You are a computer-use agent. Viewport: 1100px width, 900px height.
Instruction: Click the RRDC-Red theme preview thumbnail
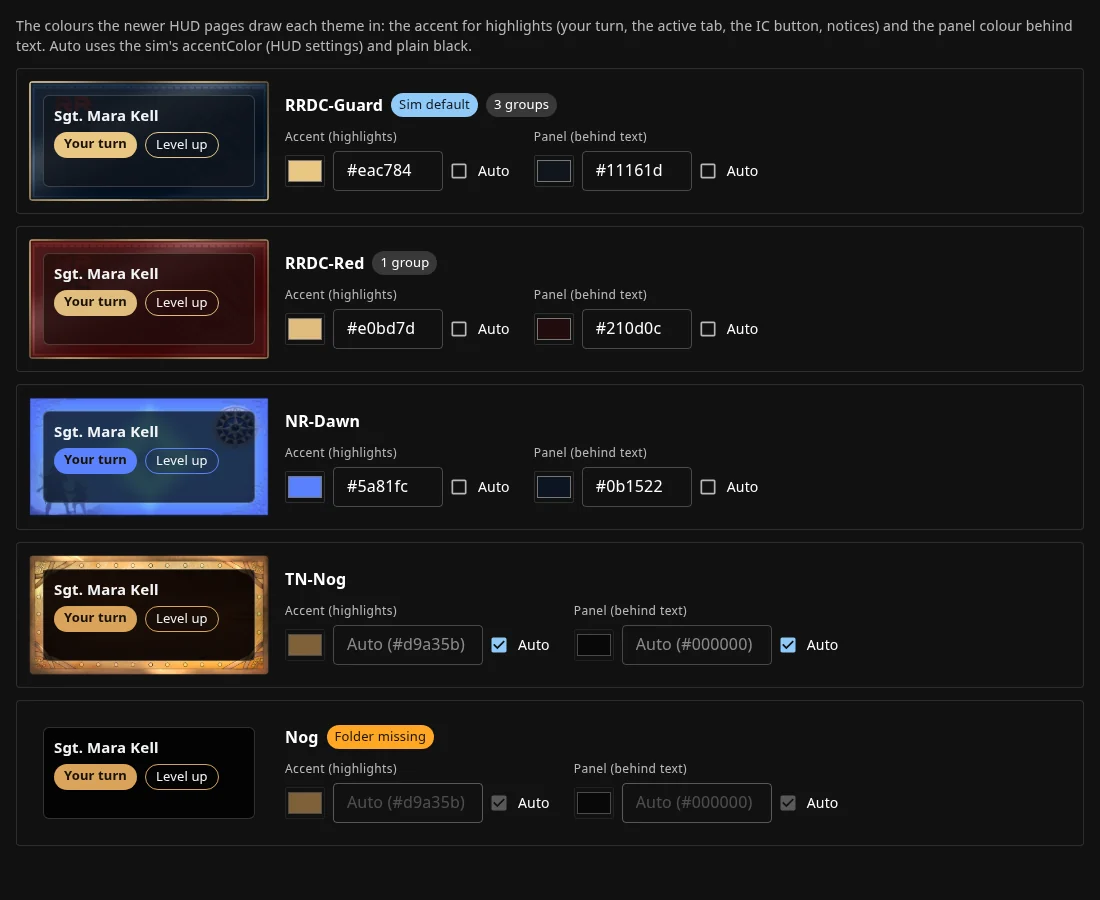149,299
